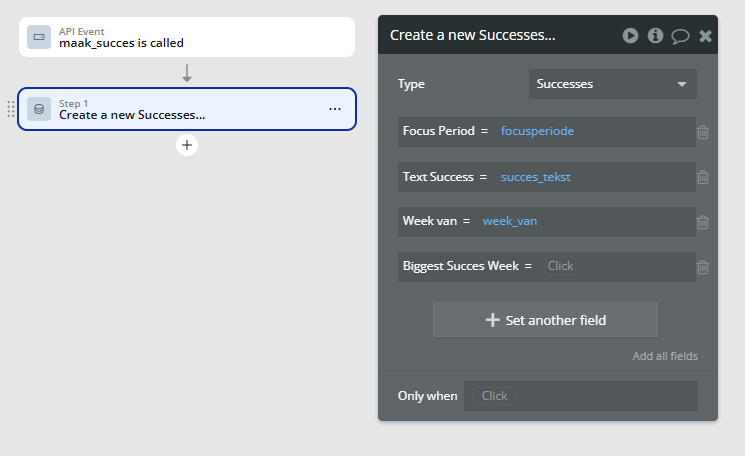Click the database icon on Step 1 card
Screen dimensions: 745x456
click(39, 109)
